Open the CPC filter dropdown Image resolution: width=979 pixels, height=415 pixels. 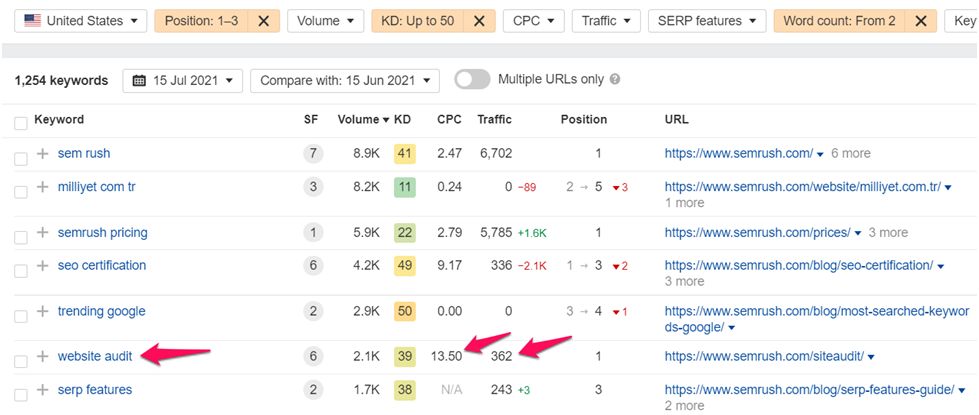[534, 21]
